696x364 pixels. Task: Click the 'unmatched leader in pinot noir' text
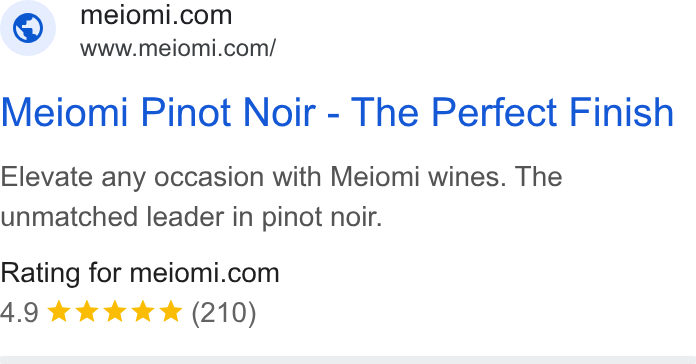point(191,218)
